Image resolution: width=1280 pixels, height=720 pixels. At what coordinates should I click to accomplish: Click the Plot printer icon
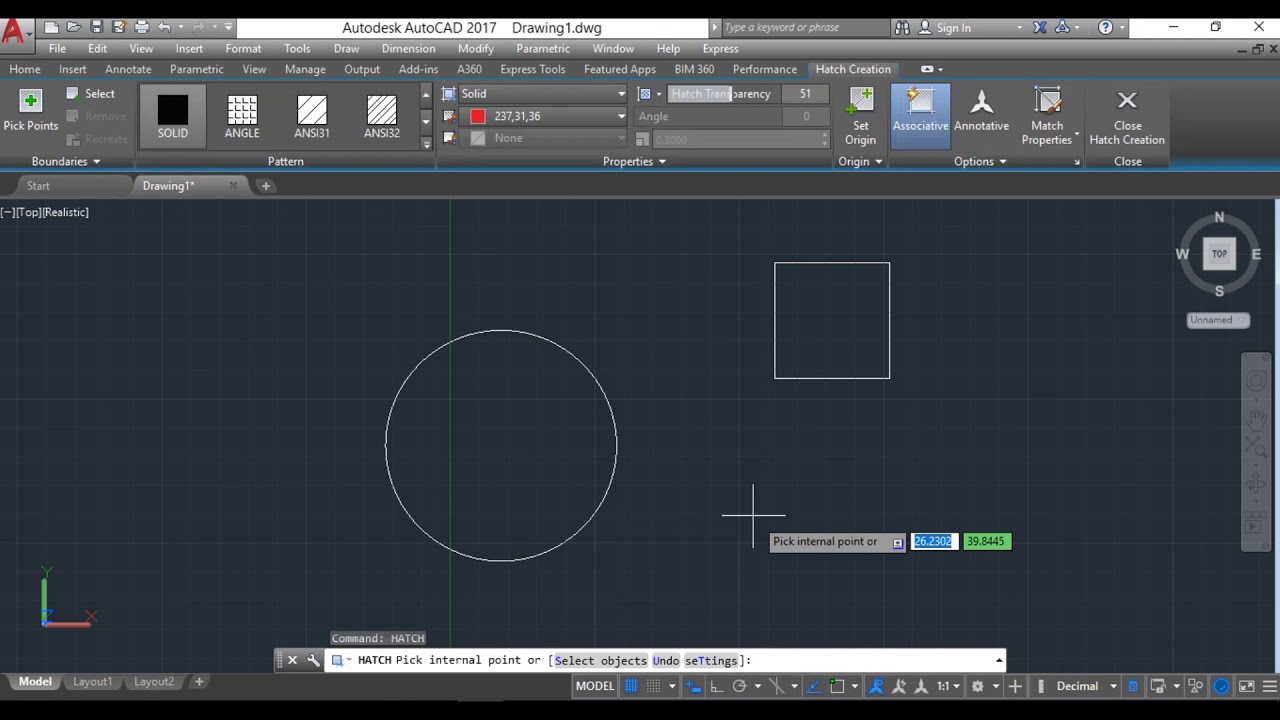pos(141,27)
